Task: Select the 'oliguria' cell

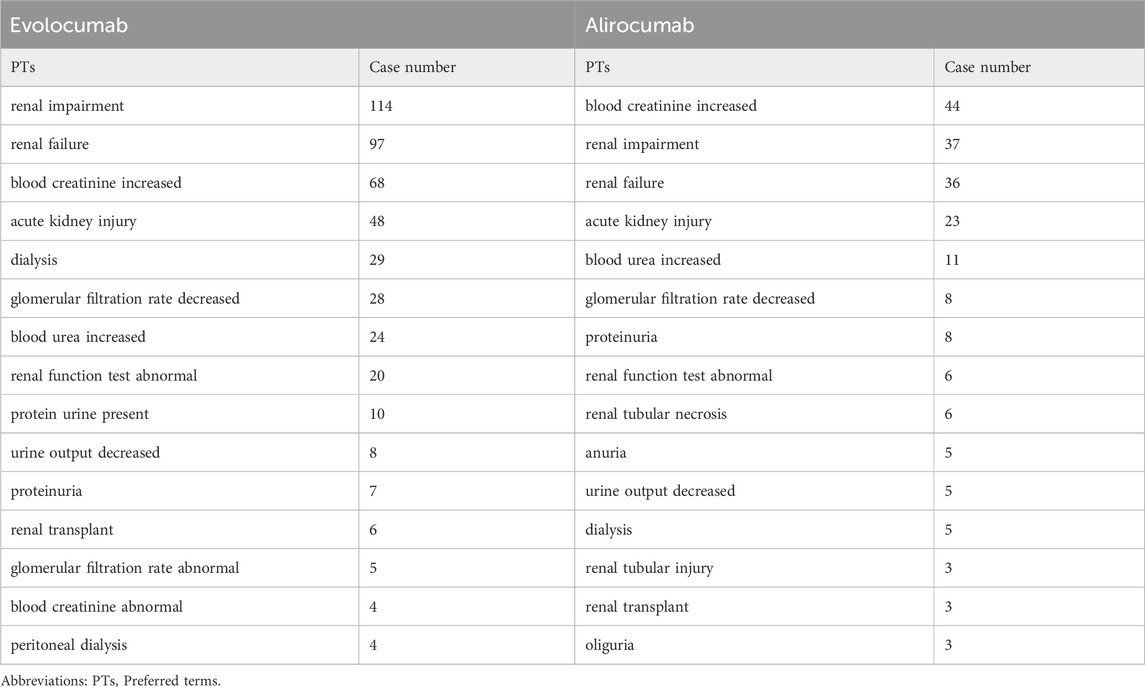Action: [x=754, y=645]
